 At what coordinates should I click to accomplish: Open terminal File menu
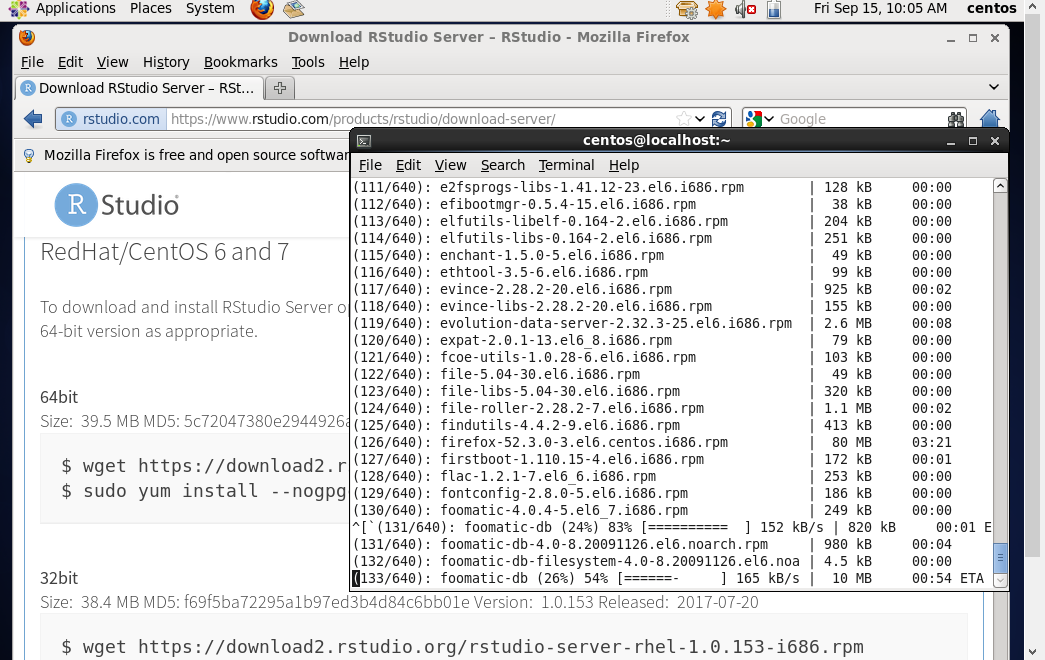tap(370, 165)
